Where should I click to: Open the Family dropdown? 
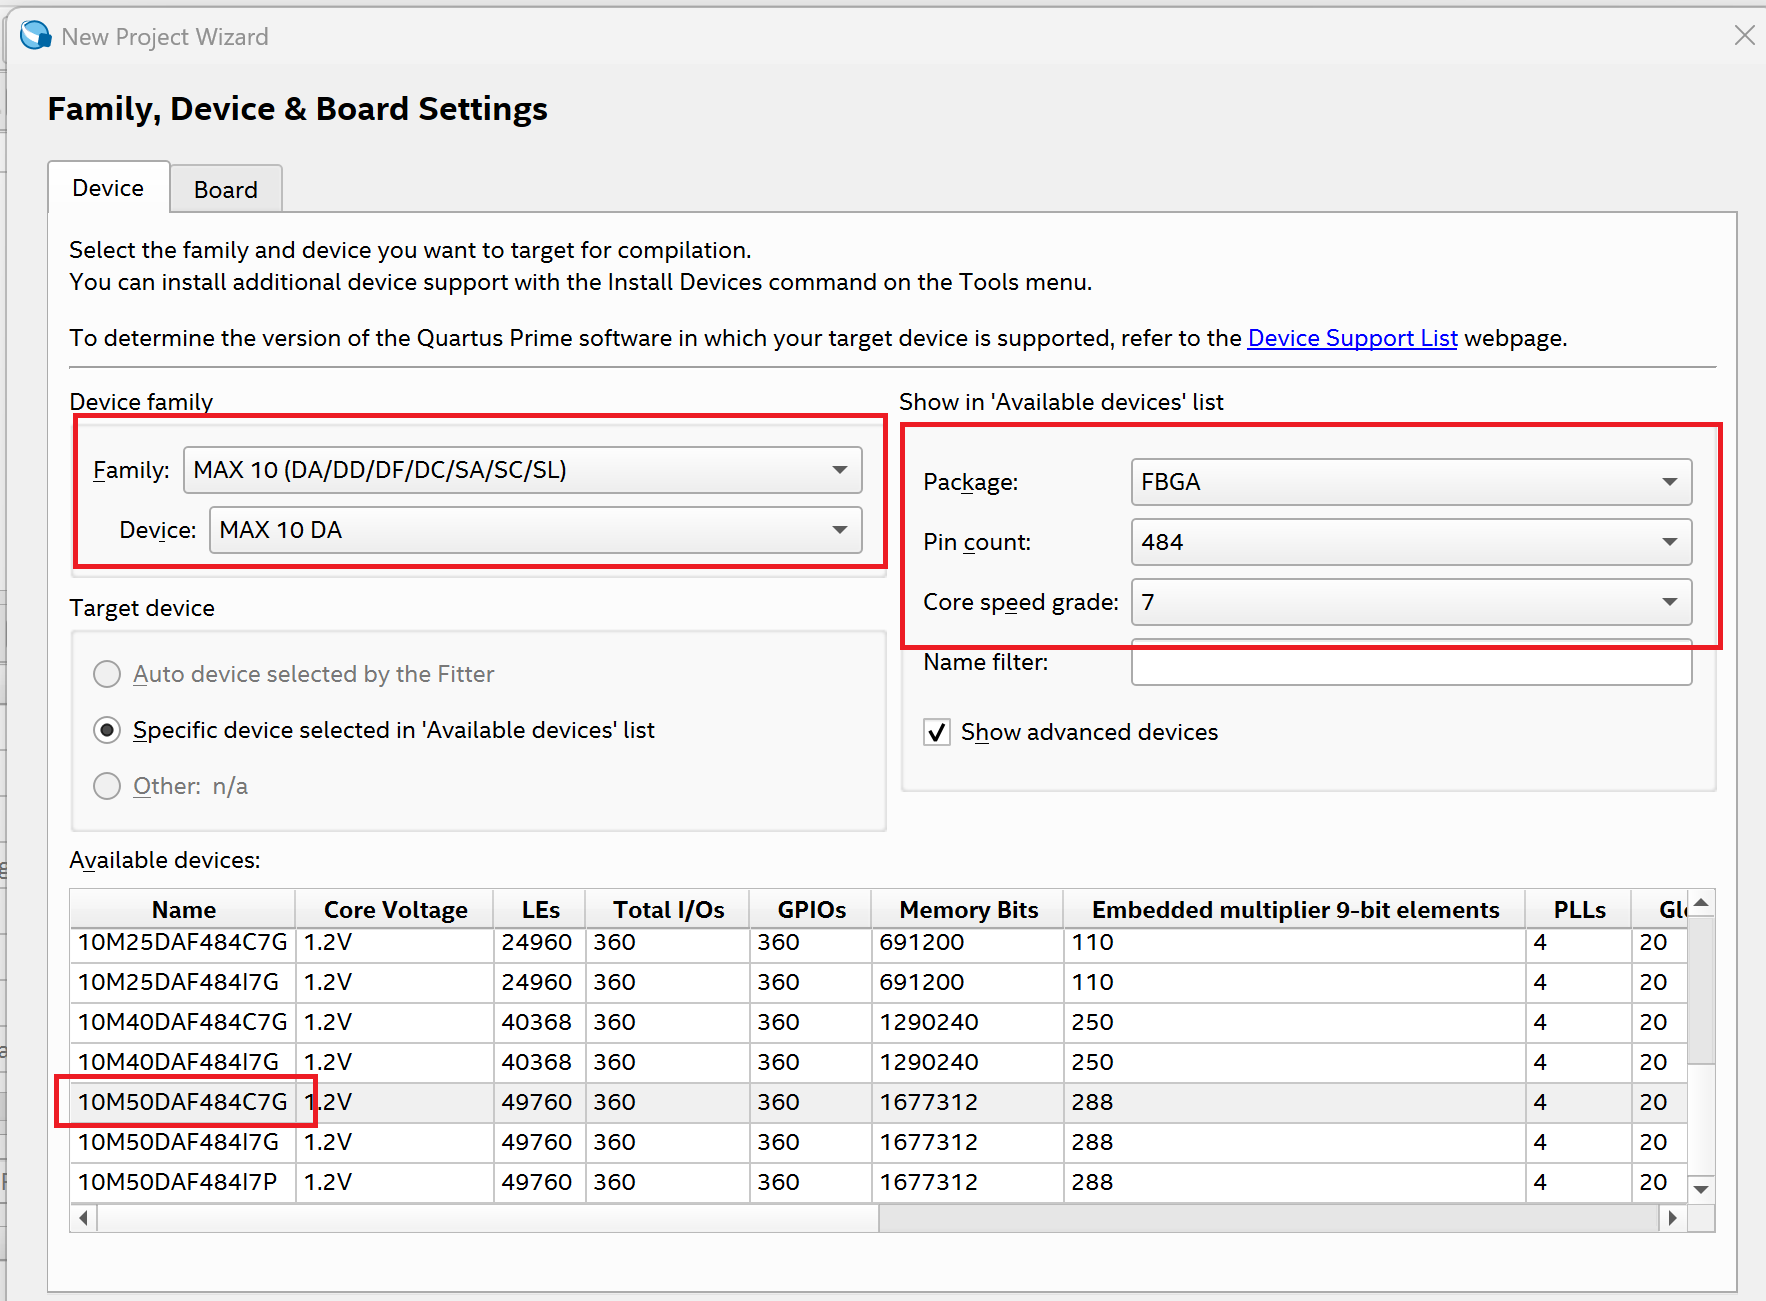pos(522,470)
